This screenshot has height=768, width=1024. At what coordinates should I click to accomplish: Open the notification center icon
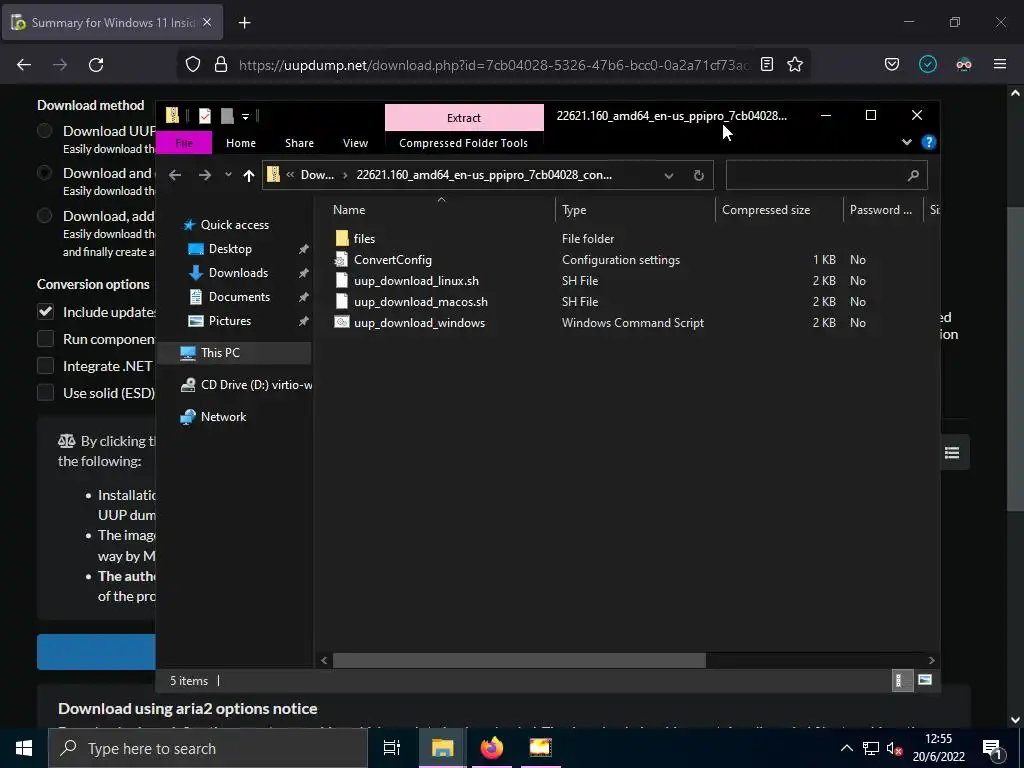[991, 748]
